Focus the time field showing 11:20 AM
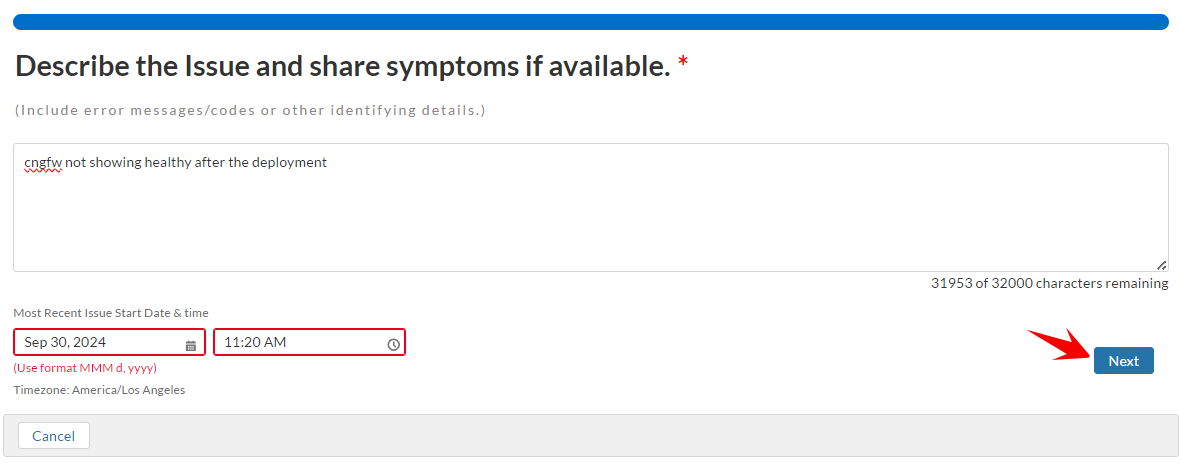Screen dimensions: 1181x475 click(300, 343)
